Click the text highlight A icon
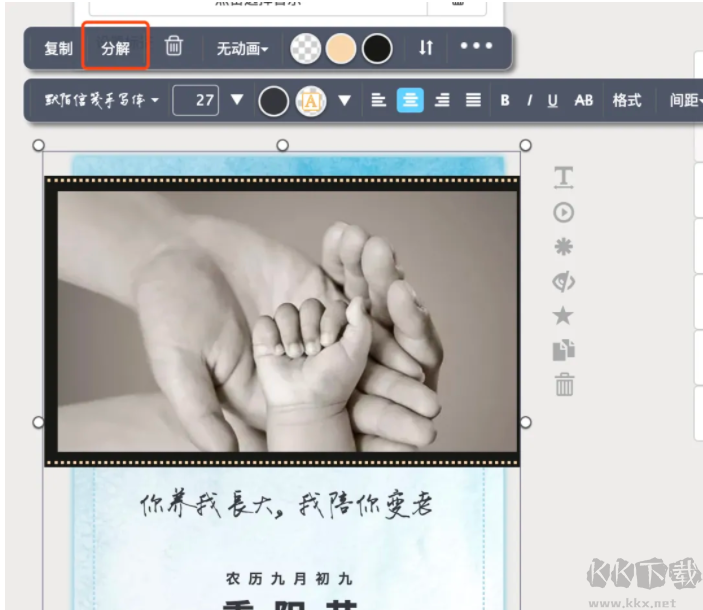 click(x=311, y=101)
